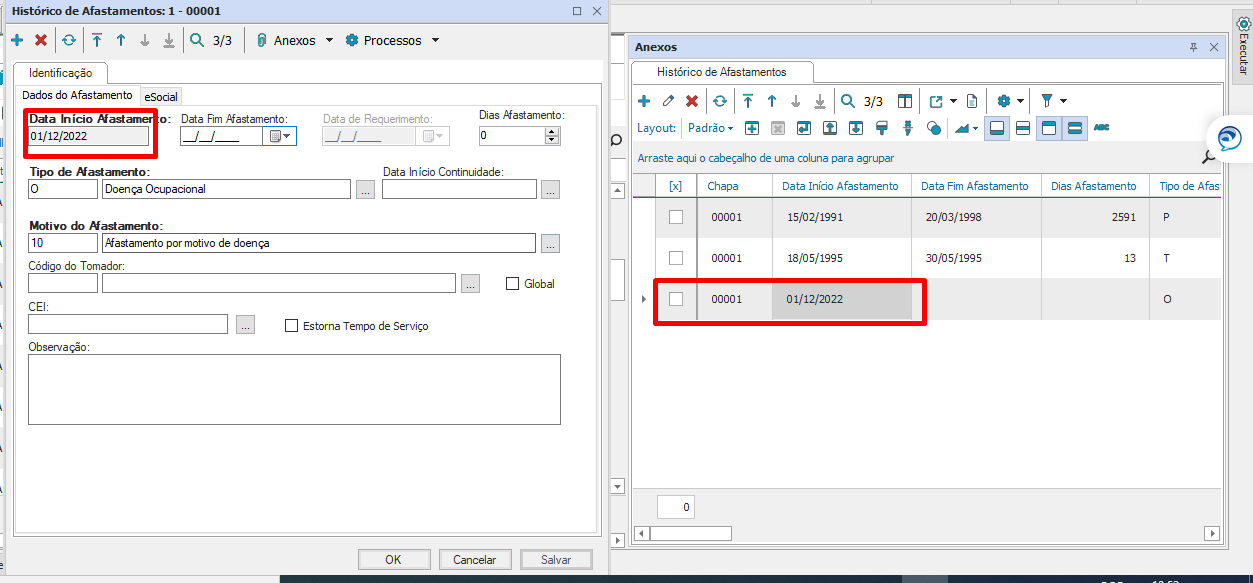The image size is (1253, 583).
Task: Click overlapping circles icon in layout toolbar
Action: [x=934, y=128]
